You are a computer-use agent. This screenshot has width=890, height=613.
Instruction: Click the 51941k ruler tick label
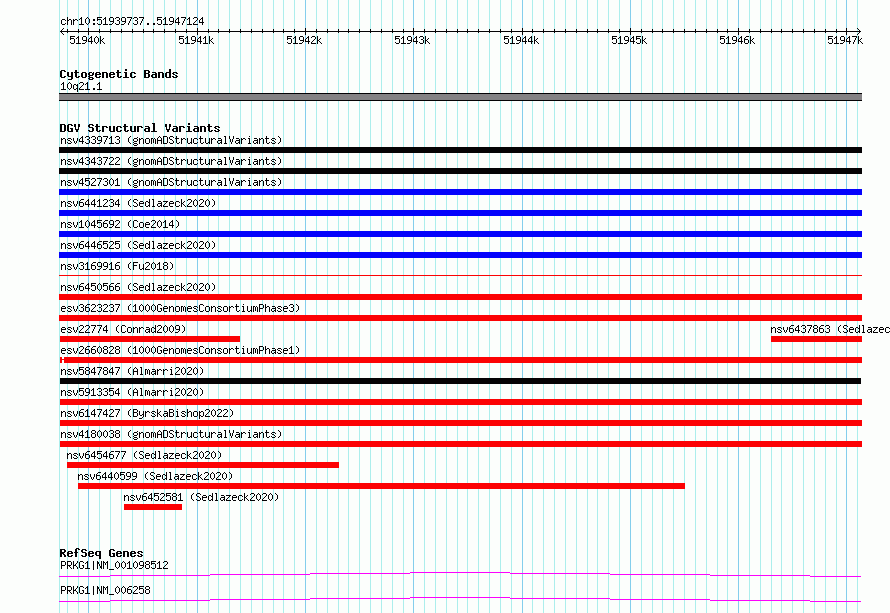(x=196, y=40)
